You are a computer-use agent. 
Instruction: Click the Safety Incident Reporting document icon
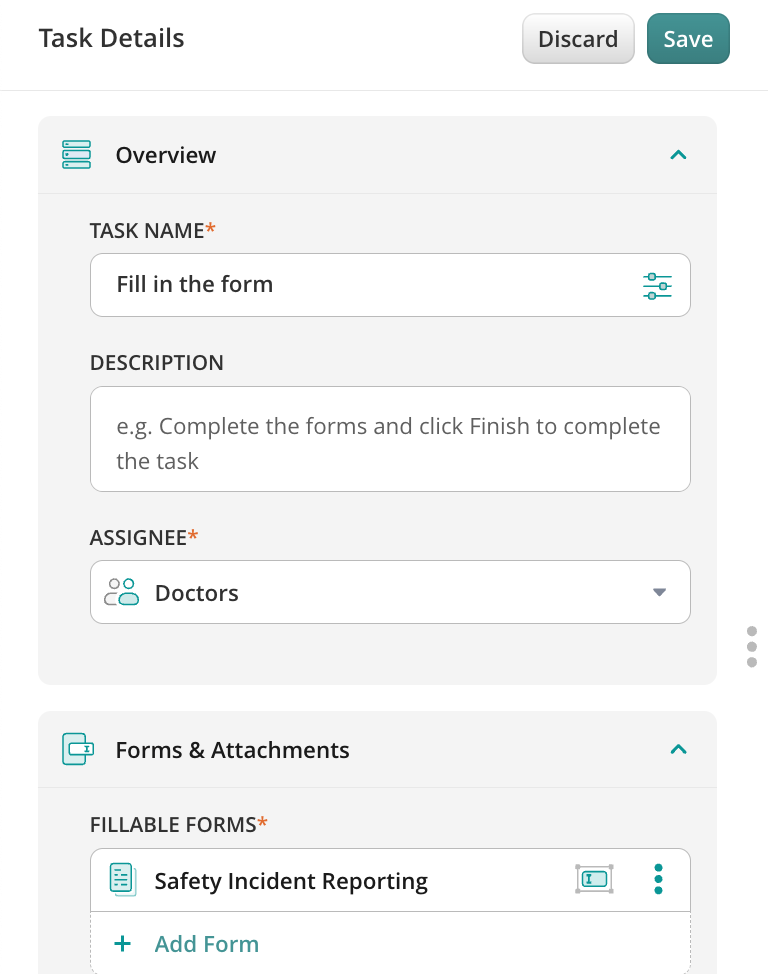click(122, 880)
